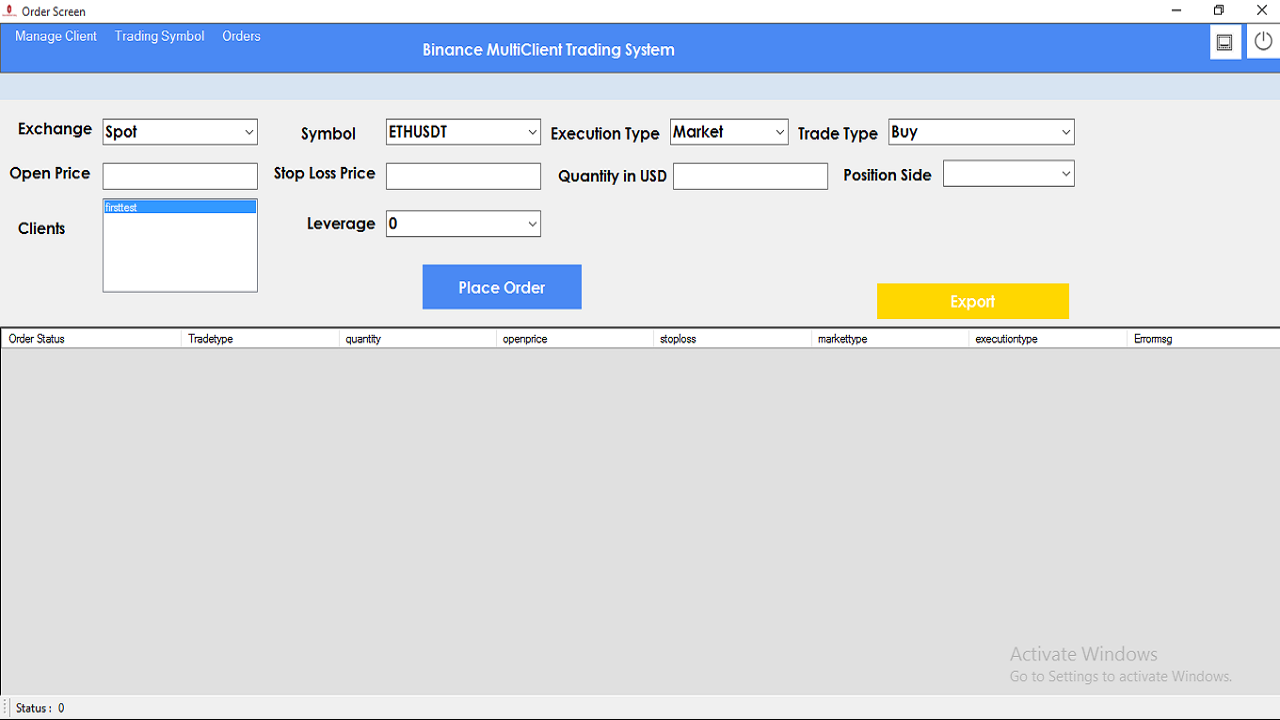Select firsttest in the Clients list

pos(180,207)
